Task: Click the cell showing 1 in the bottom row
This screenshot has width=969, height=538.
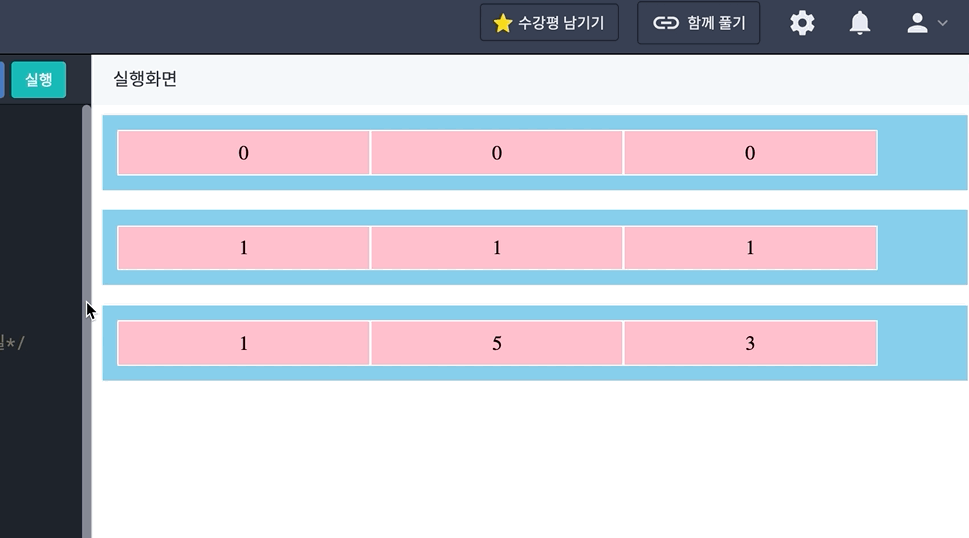Action: (x=244, y=343)
